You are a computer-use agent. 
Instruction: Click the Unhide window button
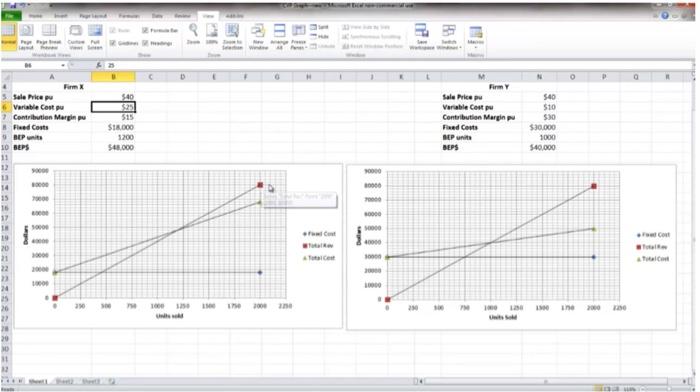pos(322,46)
